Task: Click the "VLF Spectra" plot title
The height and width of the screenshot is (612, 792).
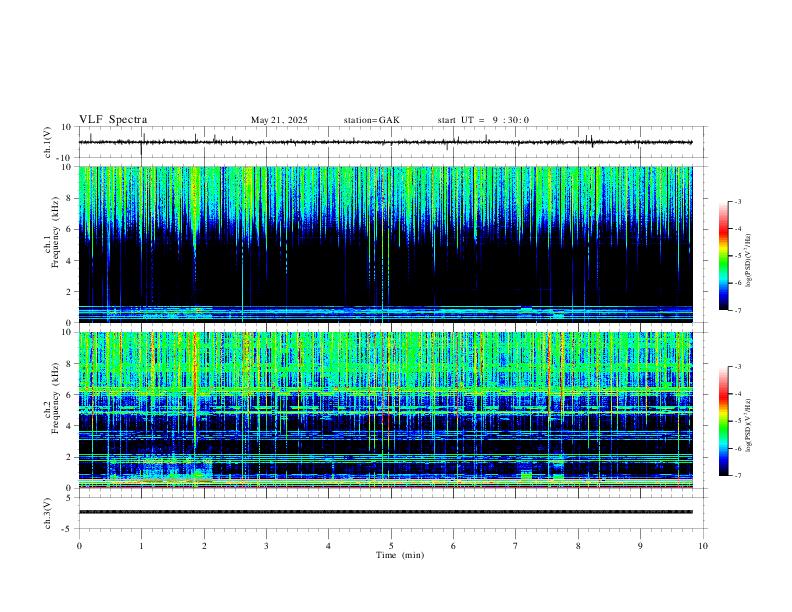Action: (x=113, y=120)
